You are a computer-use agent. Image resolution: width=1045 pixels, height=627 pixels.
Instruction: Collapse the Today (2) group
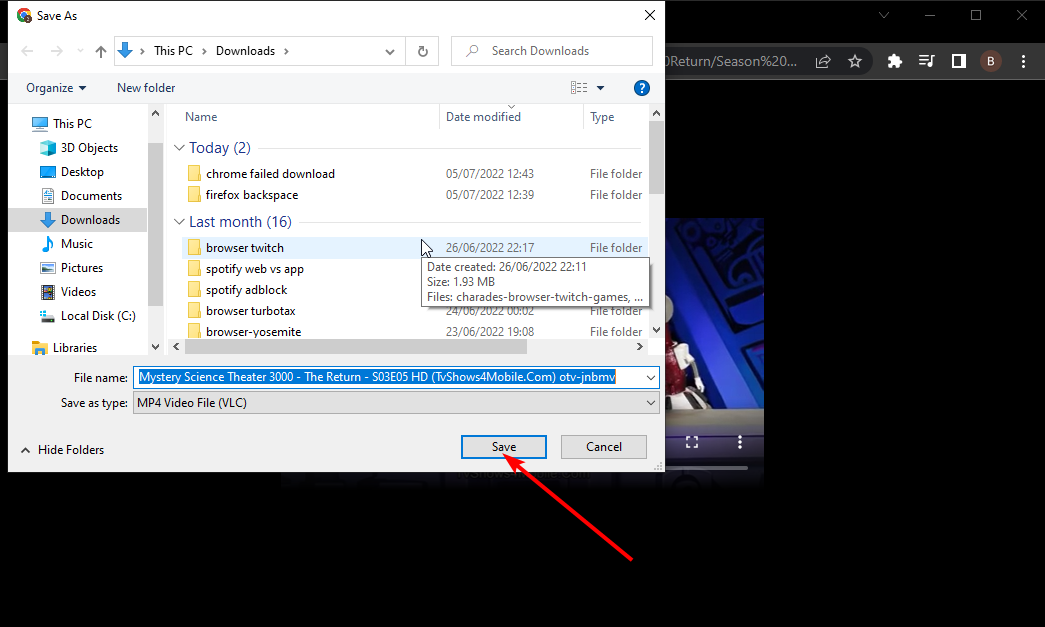point(179,148)
